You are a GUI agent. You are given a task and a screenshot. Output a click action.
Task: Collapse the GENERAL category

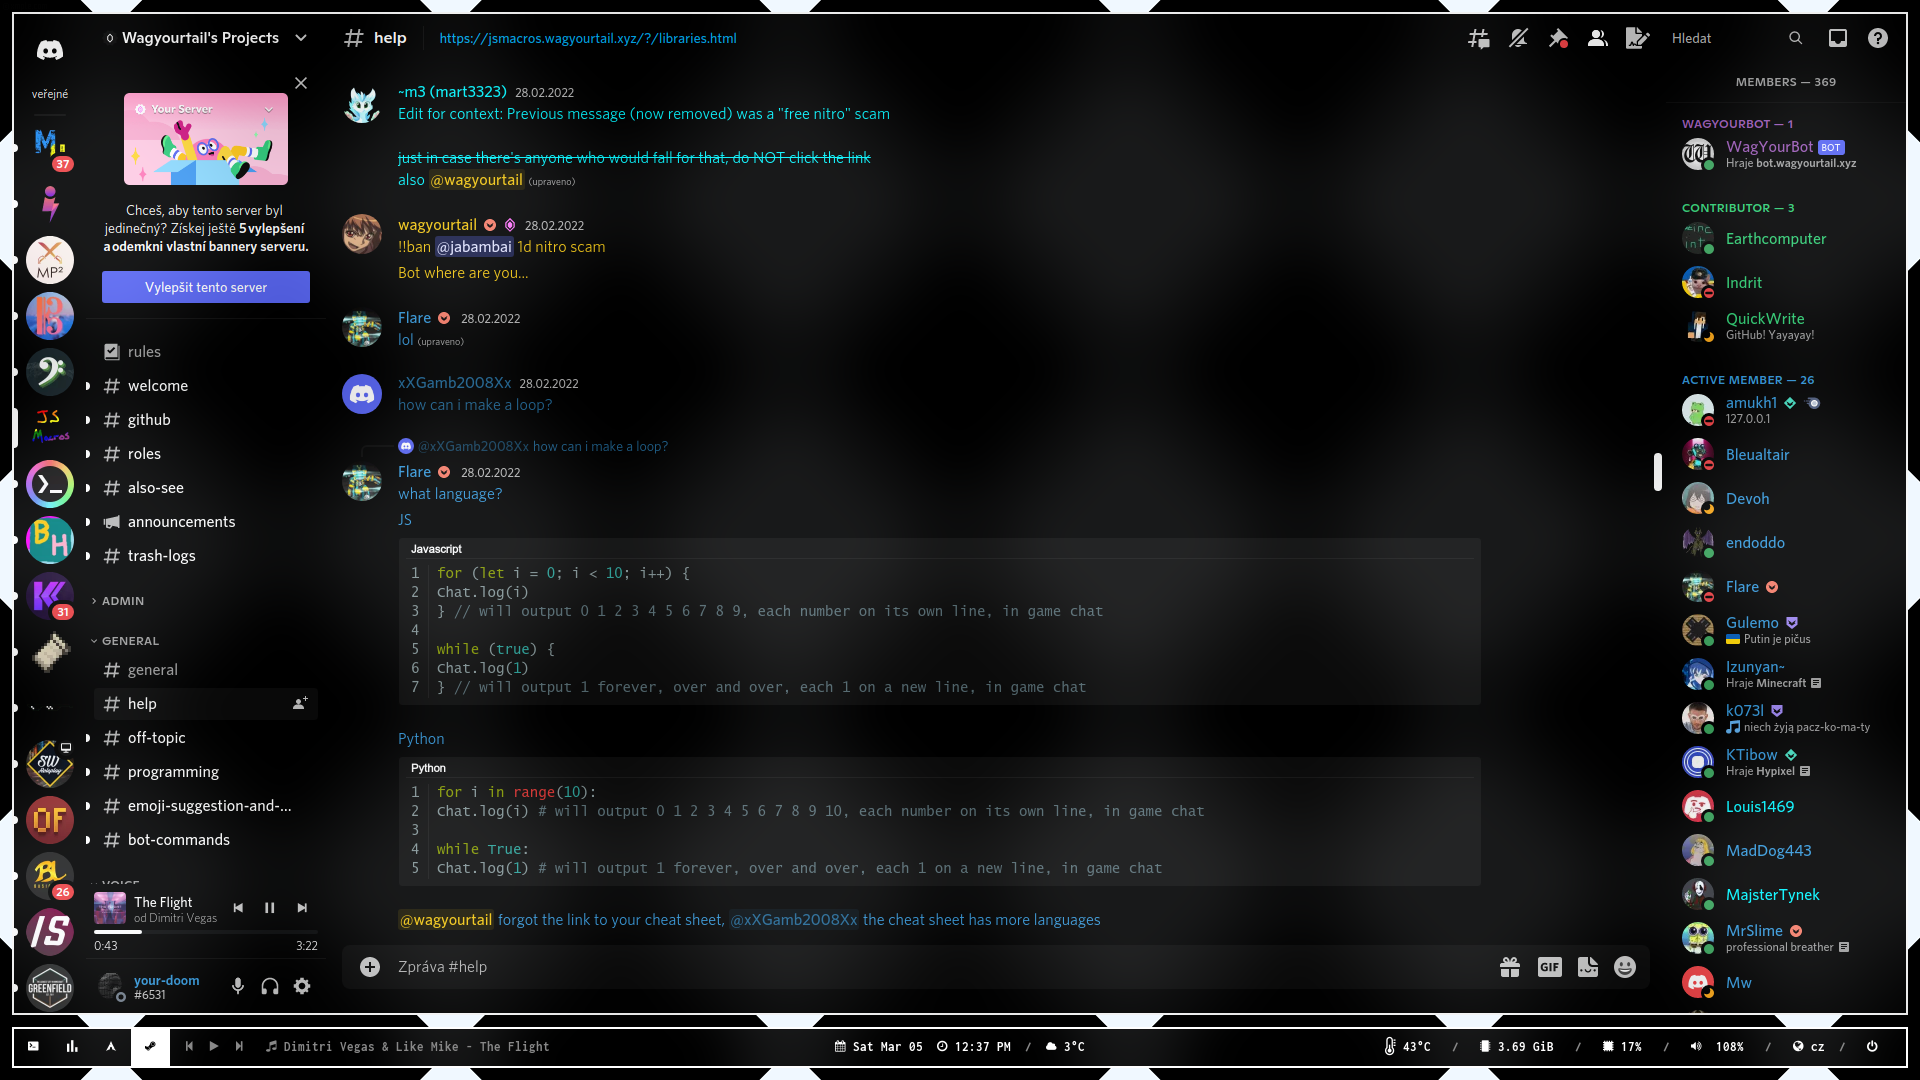[130, 641]
